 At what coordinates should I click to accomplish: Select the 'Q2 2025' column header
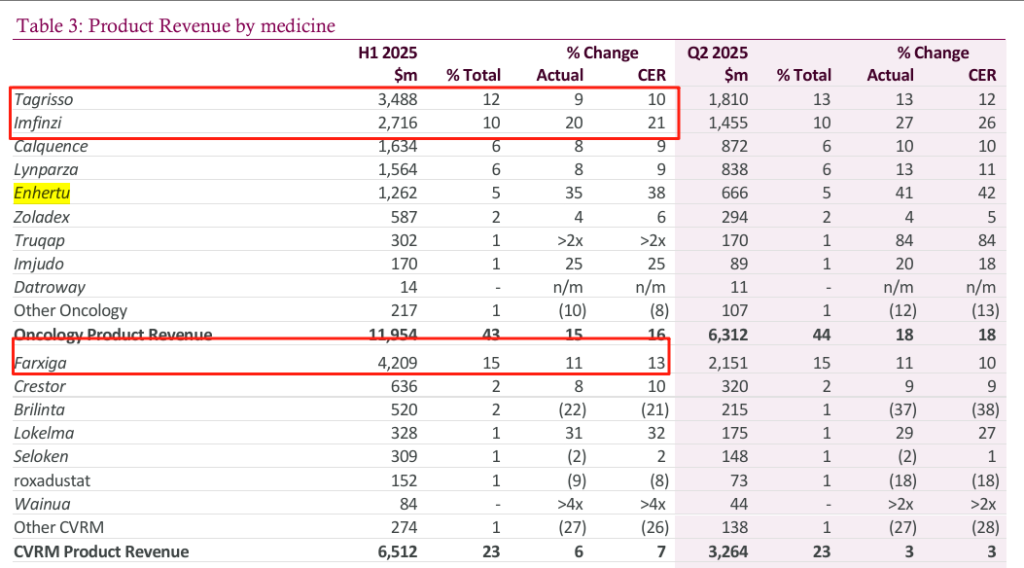click(x=717, y=53)
